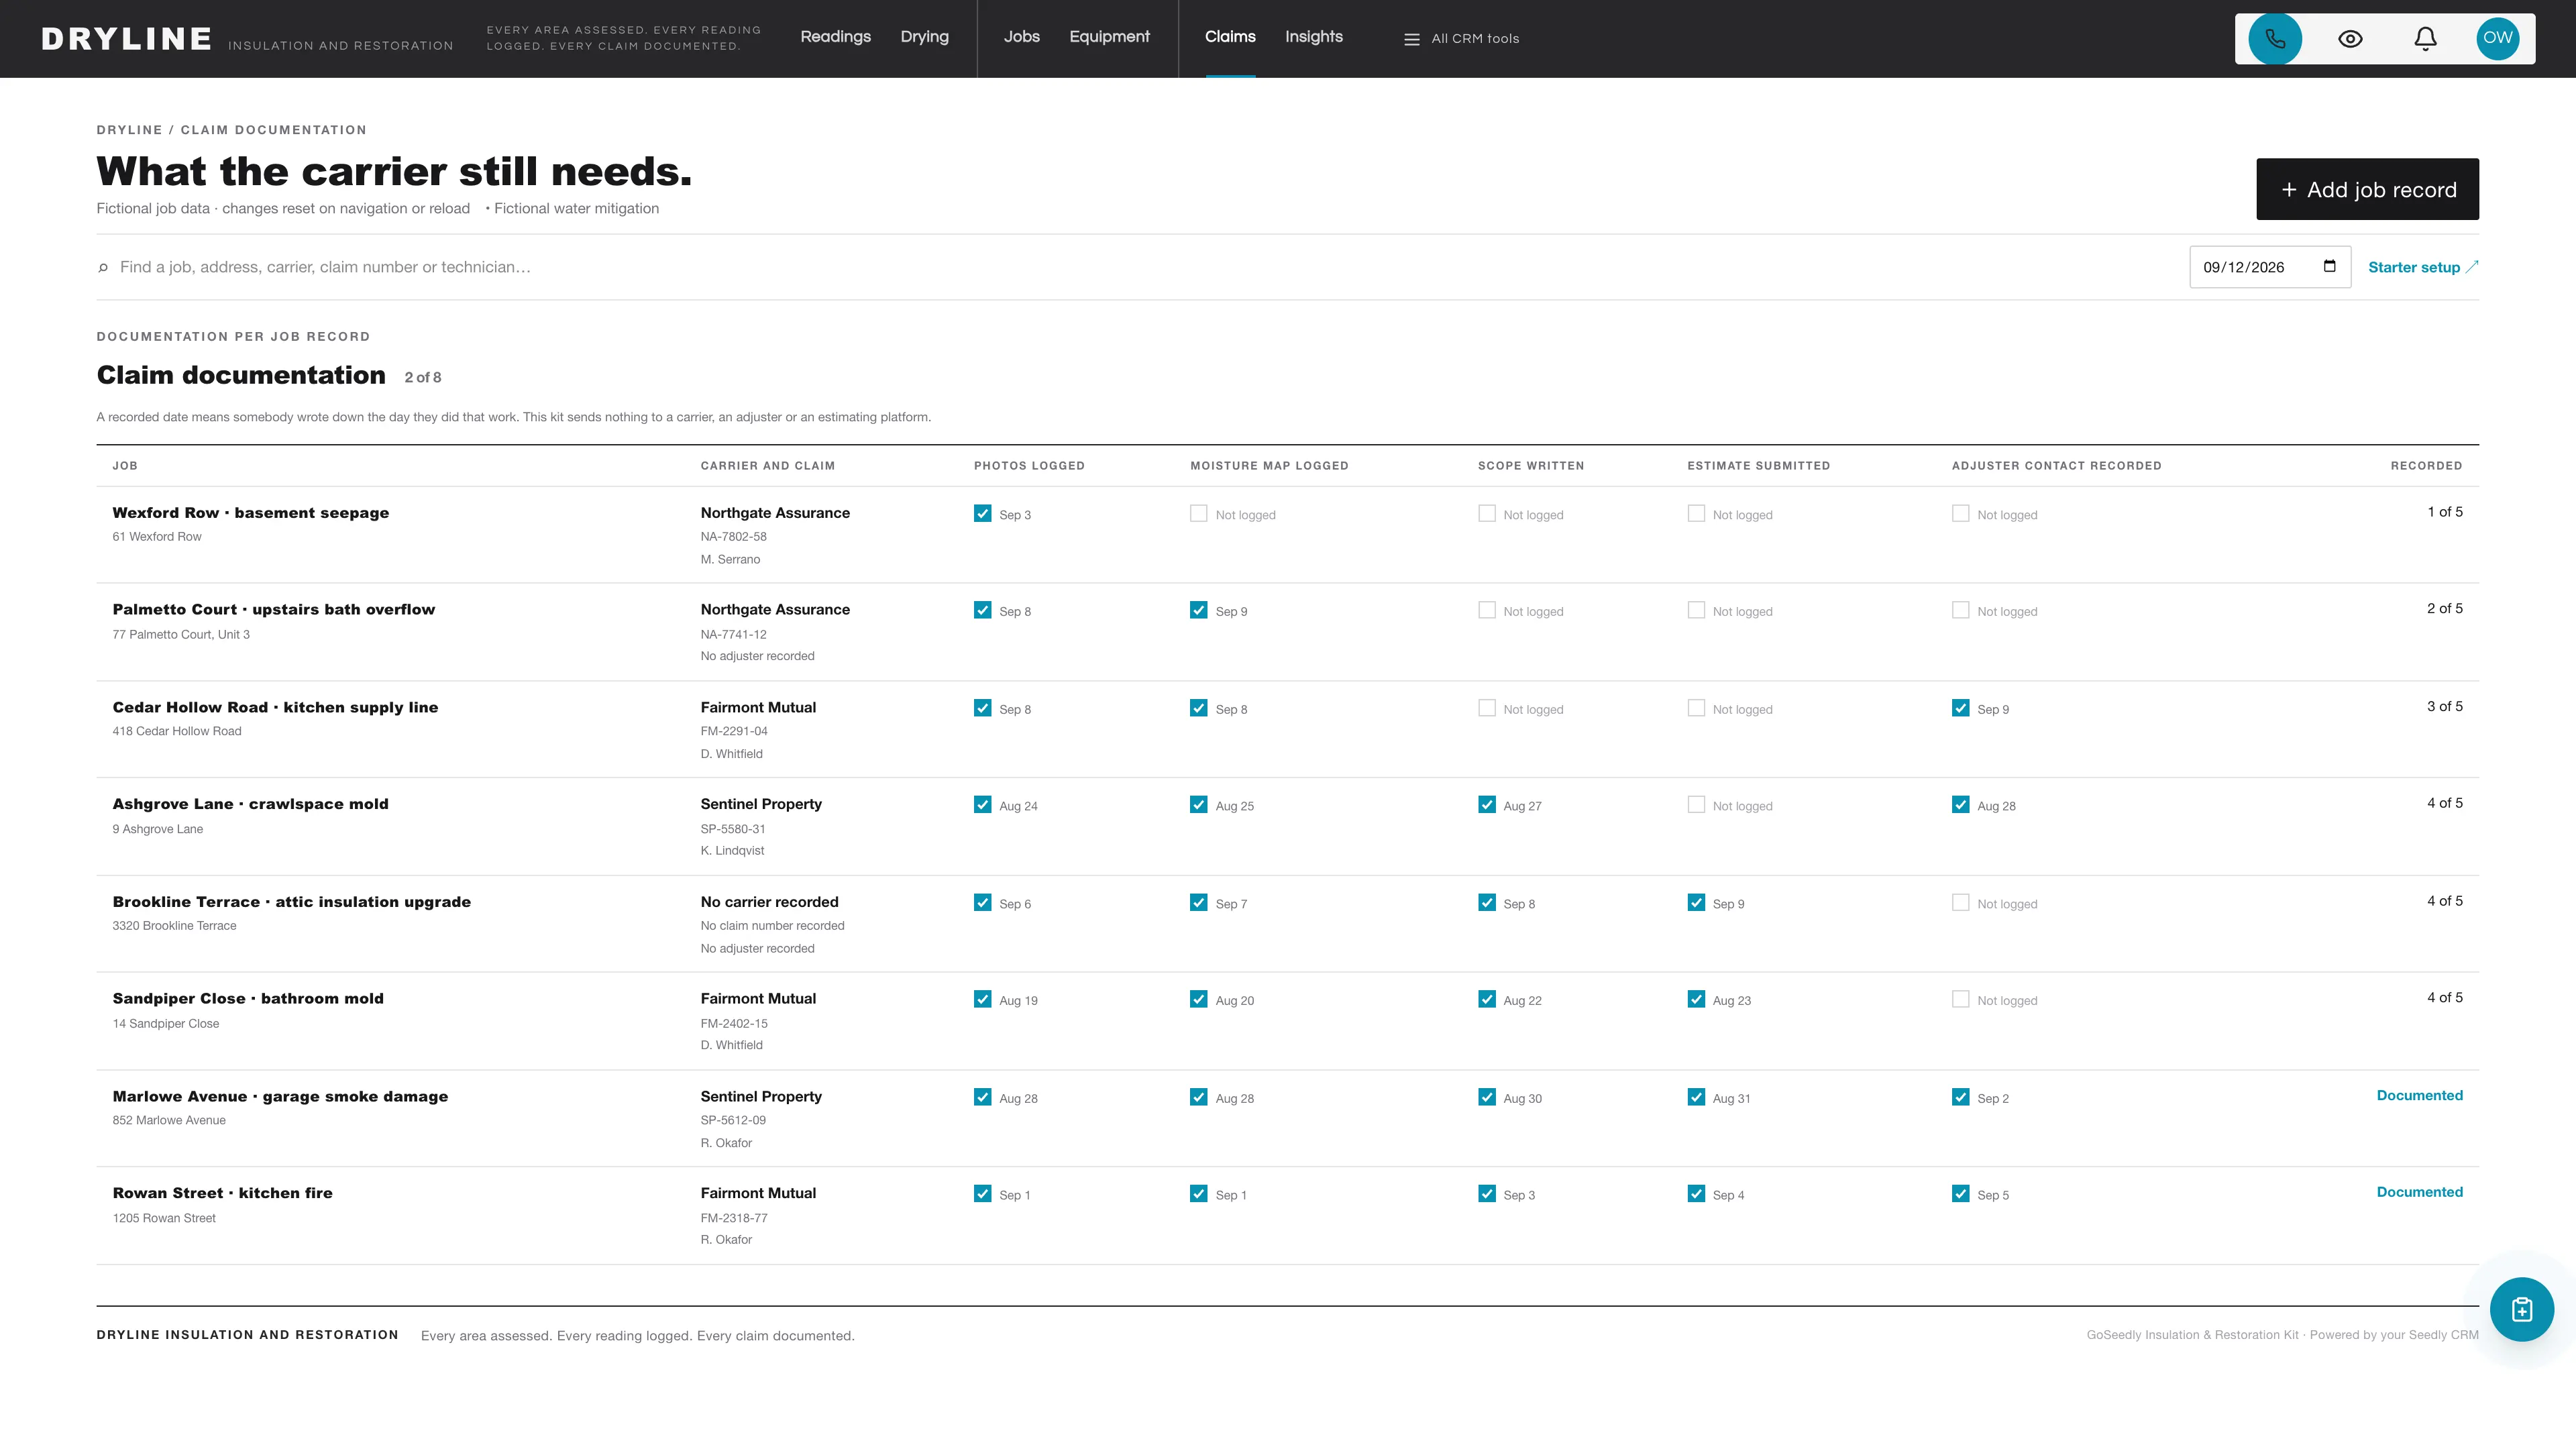Click the DRYLINE logo
This screenshot has width=2576, height=1449.
(x=126, y=39)
